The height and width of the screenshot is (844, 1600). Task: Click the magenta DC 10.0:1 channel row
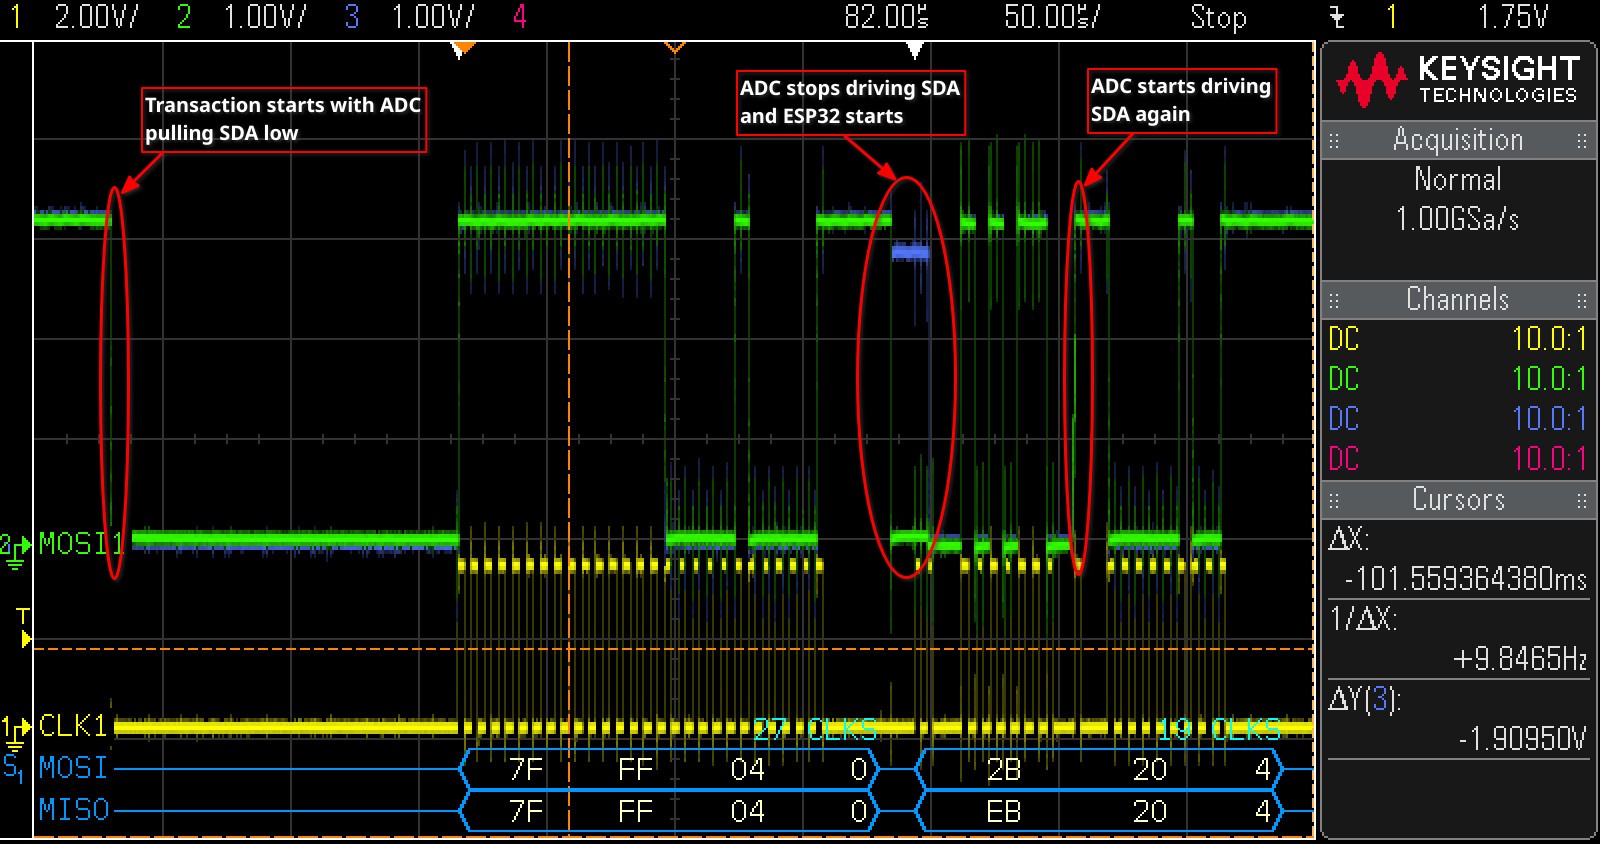(1458, 459)
